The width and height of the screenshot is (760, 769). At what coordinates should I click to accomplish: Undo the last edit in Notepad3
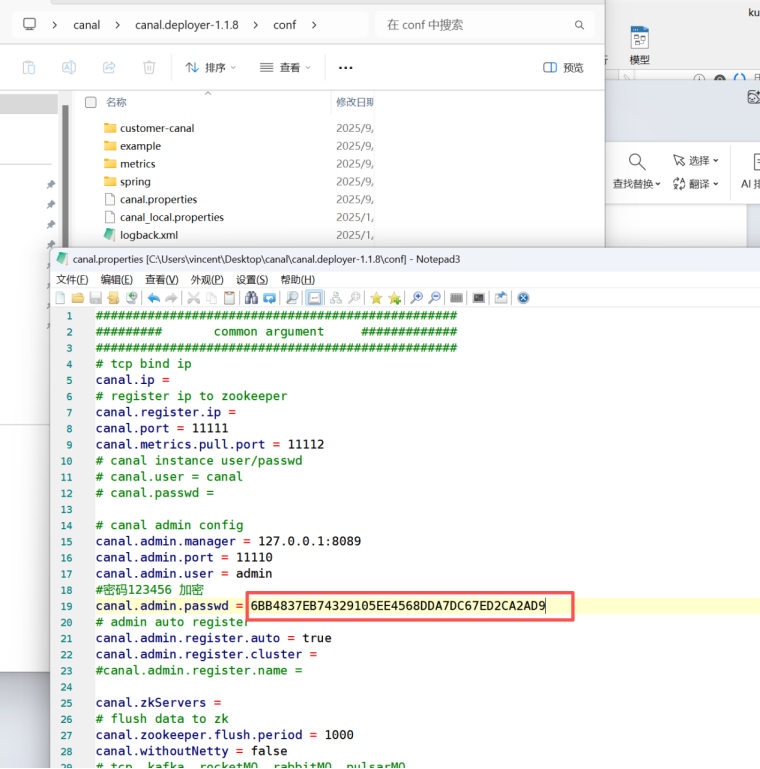click(153, 298)
